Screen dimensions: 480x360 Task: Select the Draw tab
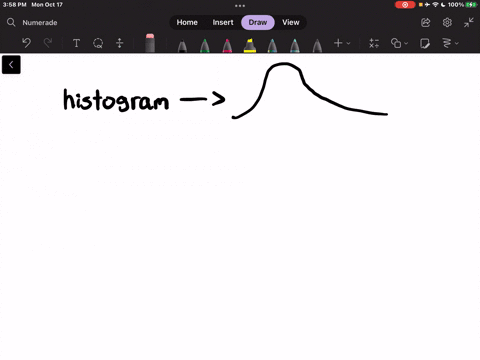coord(258,22)
